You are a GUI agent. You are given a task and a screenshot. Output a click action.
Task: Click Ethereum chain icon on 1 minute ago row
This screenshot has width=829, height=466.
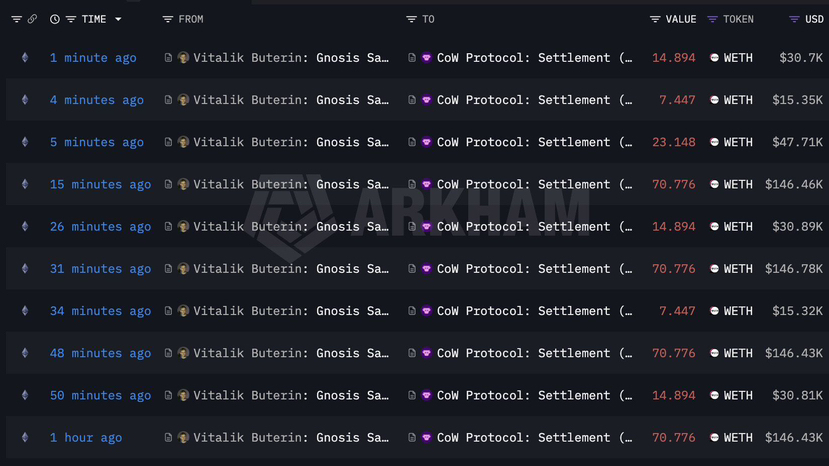point(25,58)
